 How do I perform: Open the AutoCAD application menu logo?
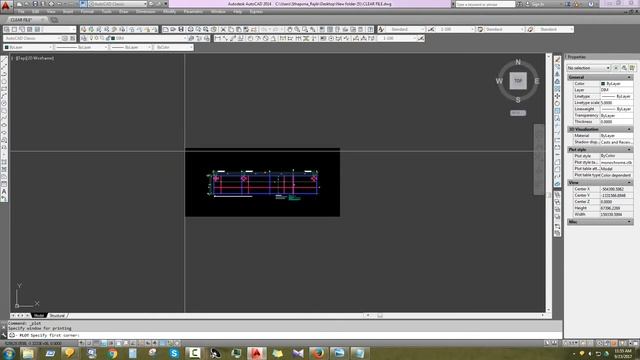tap(5, 5)
